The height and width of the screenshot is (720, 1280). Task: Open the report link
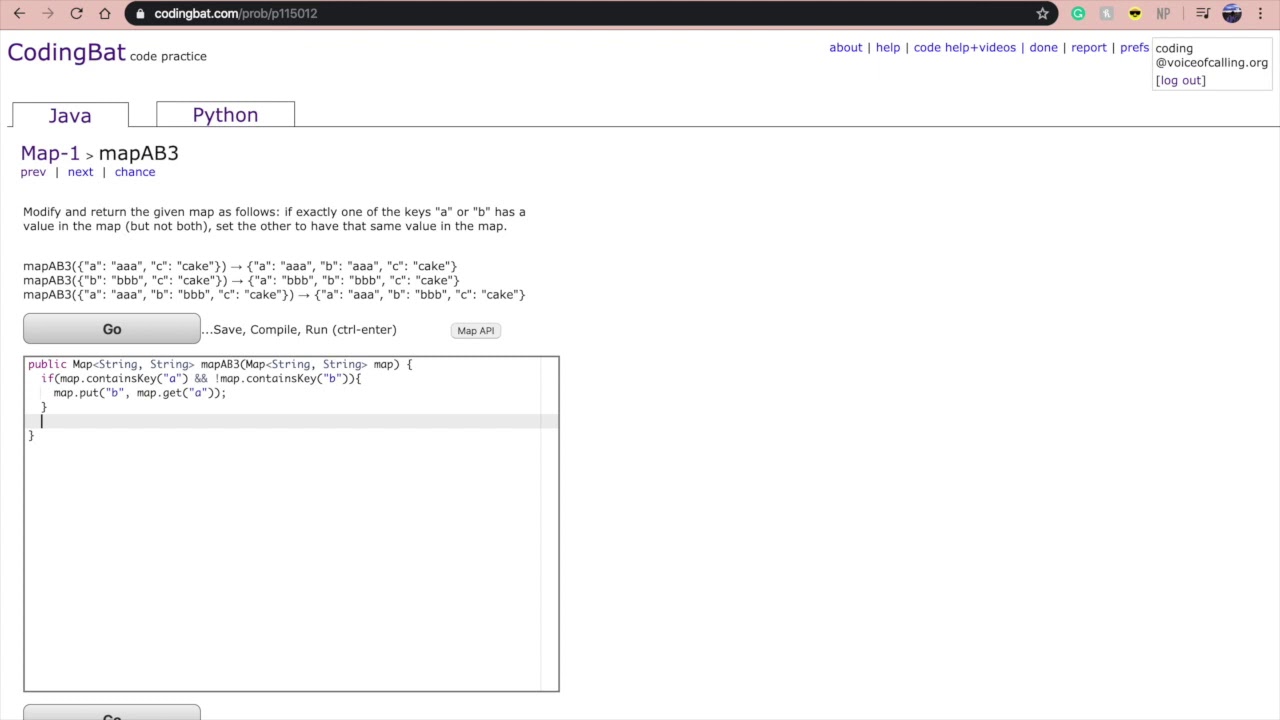[x=1089, y=48]
